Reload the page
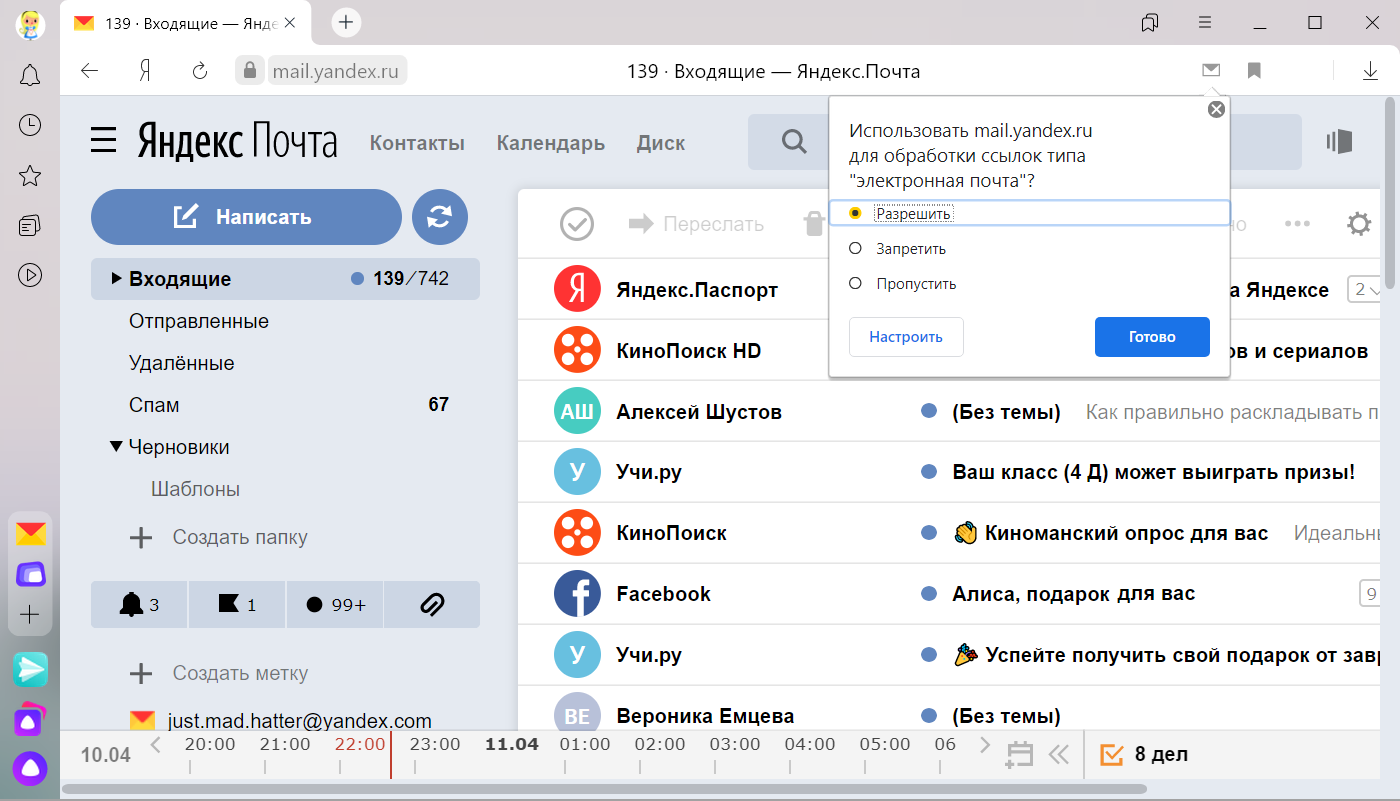 (x=199, y=71)
